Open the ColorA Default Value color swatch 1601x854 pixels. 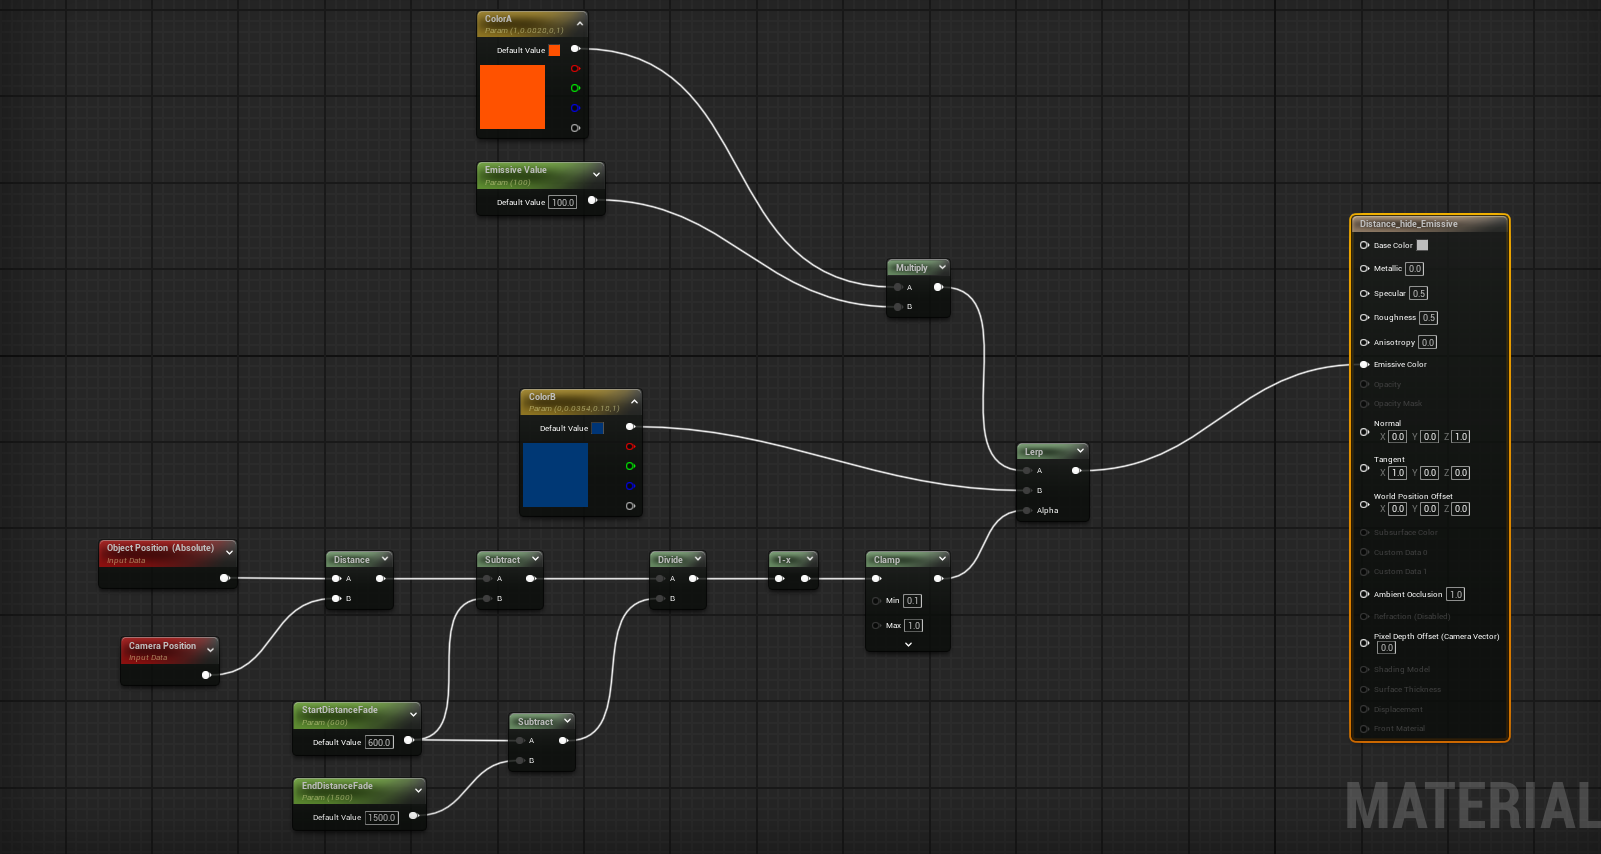click(x=554, y=50)
